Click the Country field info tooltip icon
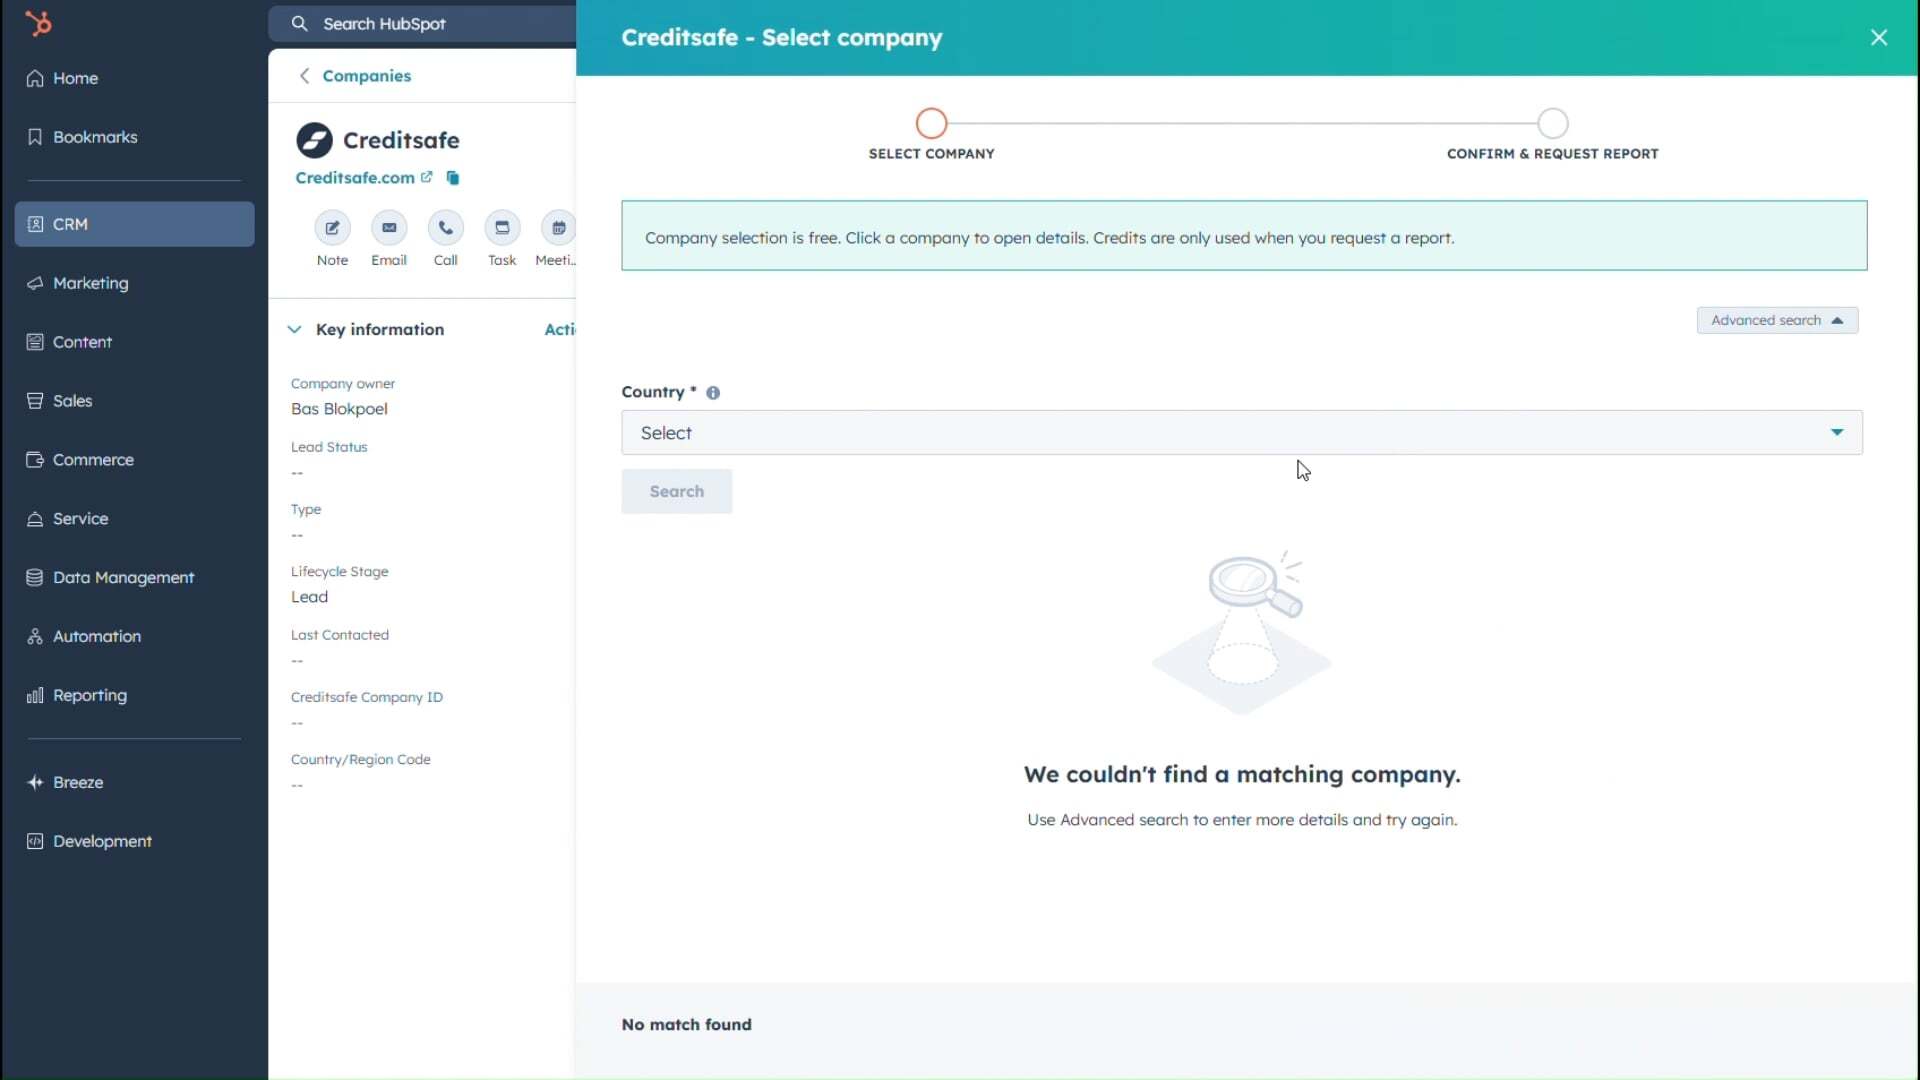Viewport: 1920px width, 1080px height. pyautogui.click(x=713, y=393)
